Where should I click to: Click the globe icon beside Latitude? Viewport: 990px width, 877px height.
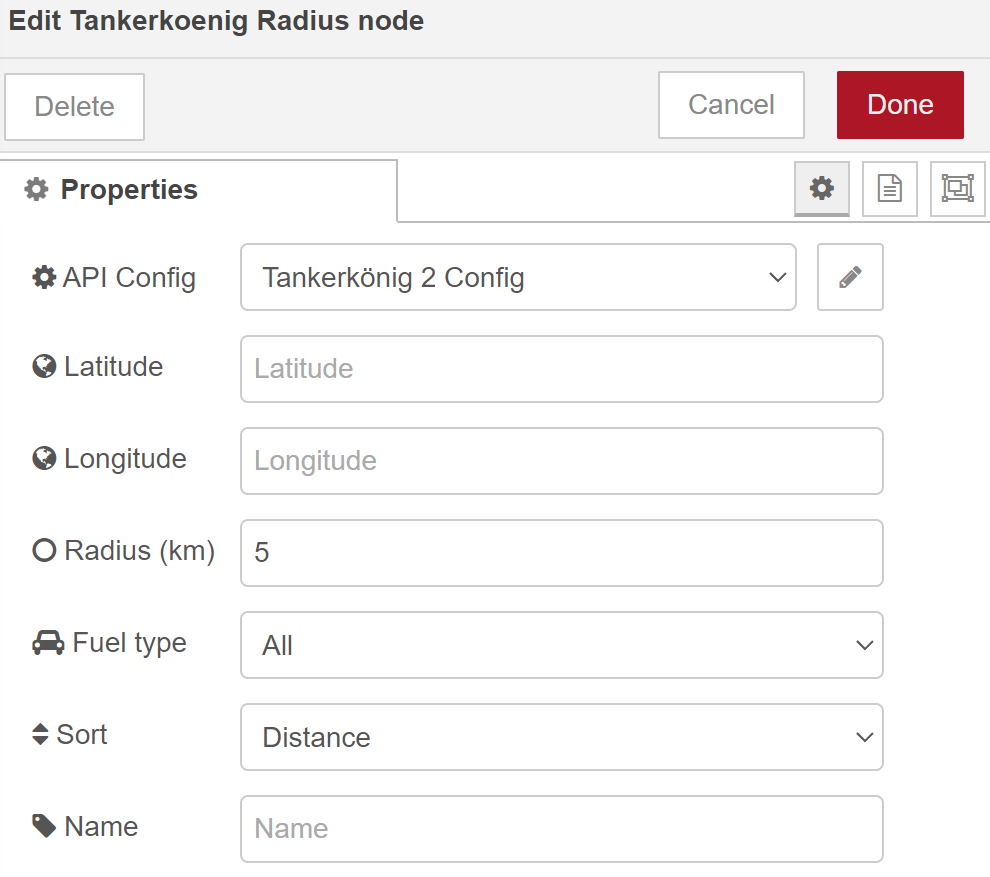coord(44,366)
